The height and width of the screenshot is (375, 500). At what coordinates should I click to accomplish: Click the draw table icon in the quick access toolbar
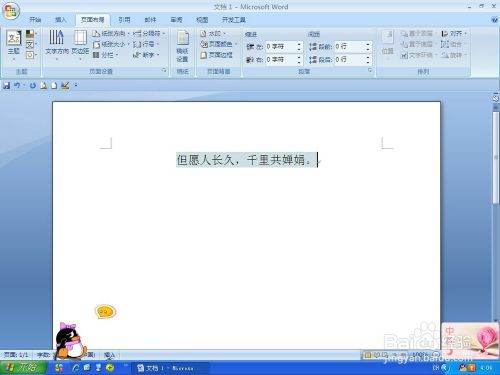65,86
